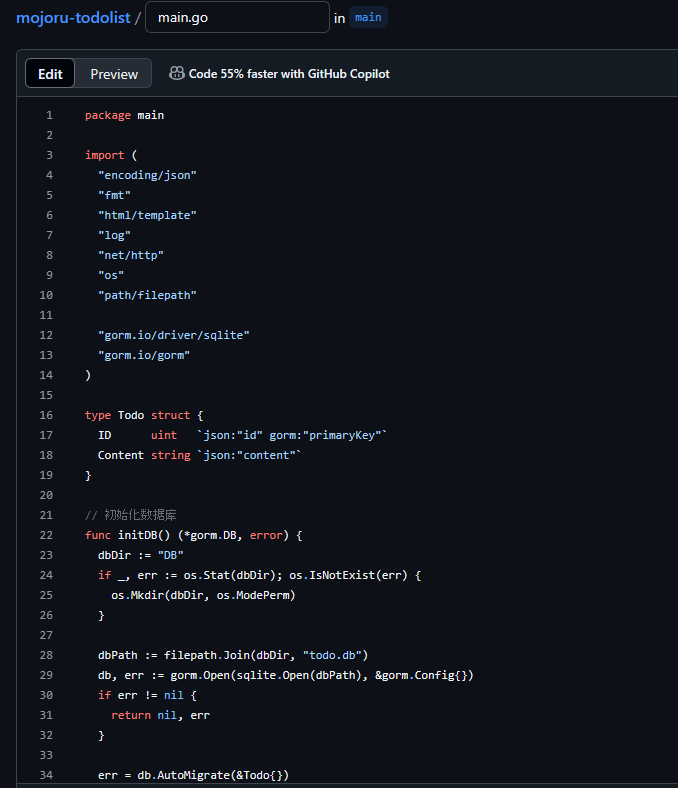The image size is (678, 788).
Task: Click the "html/template" import line
Action: click(147, 215)
